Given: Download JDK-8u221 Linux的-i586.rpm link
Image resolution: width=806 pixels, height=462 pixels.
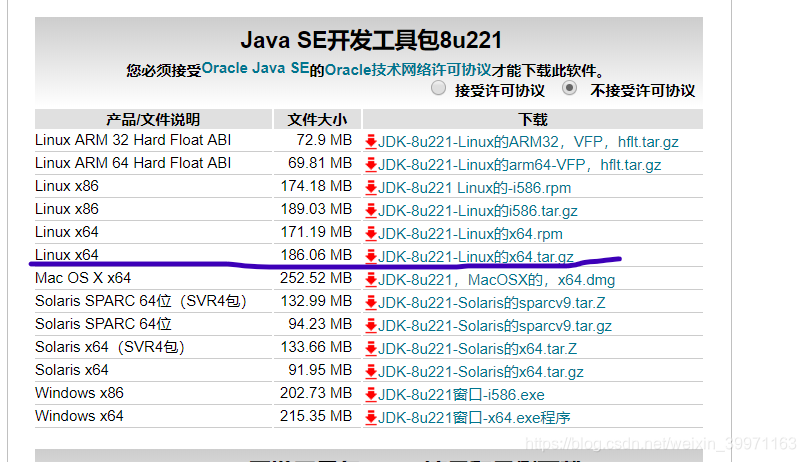Looking at the screenshot, I should point(474,188).
